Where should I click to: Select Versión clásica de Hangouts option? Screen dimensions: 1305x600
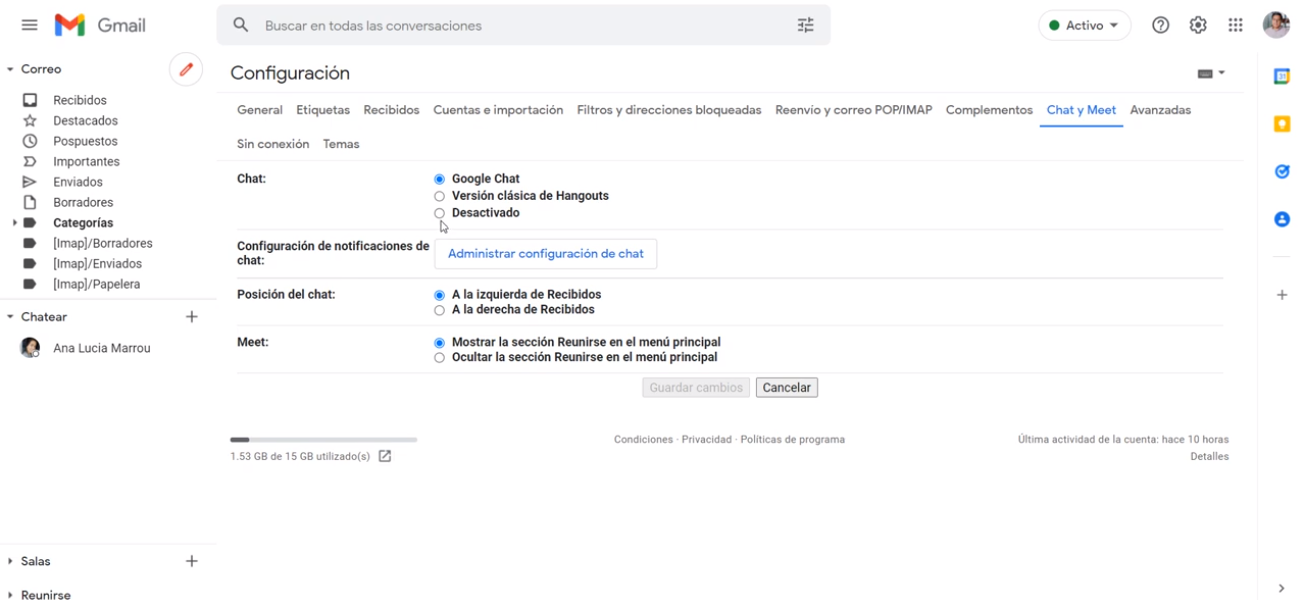point(439,196)
